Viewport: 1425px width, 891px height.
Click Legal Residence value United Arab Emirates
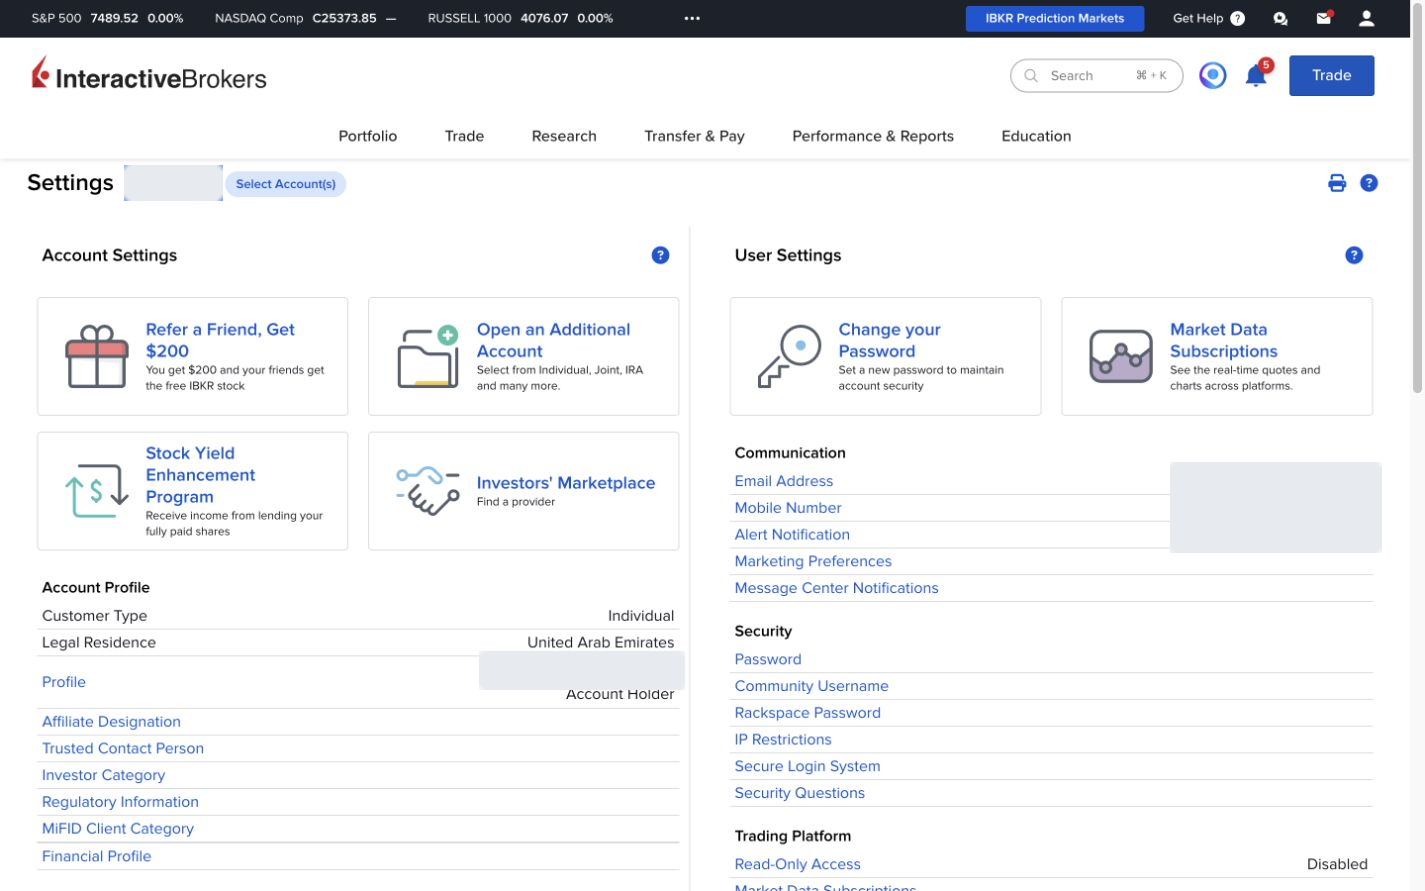tap(601, 643)
